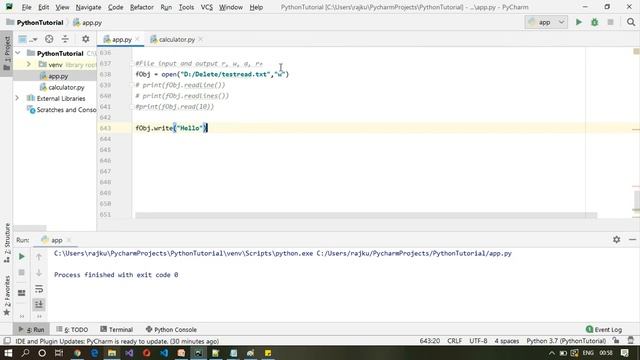Open the Event Log

(604, 329)
